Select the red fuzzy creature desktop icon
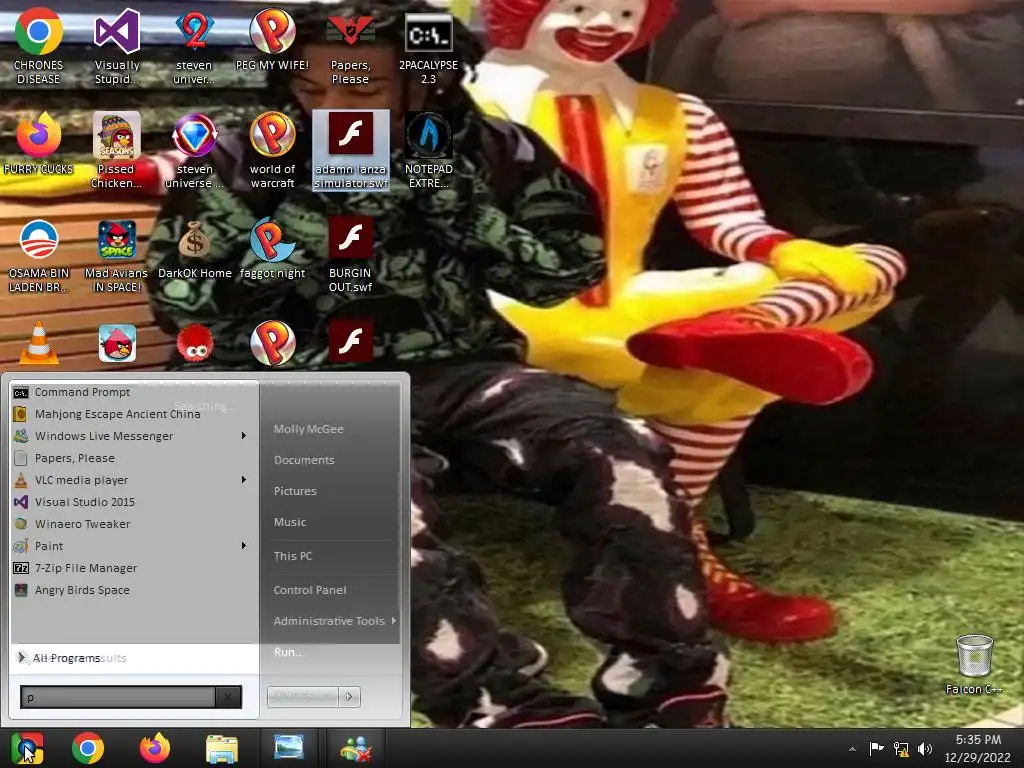Image resolution: width=1024 pixels, height=768 pixels. click(x=195, y=344)
